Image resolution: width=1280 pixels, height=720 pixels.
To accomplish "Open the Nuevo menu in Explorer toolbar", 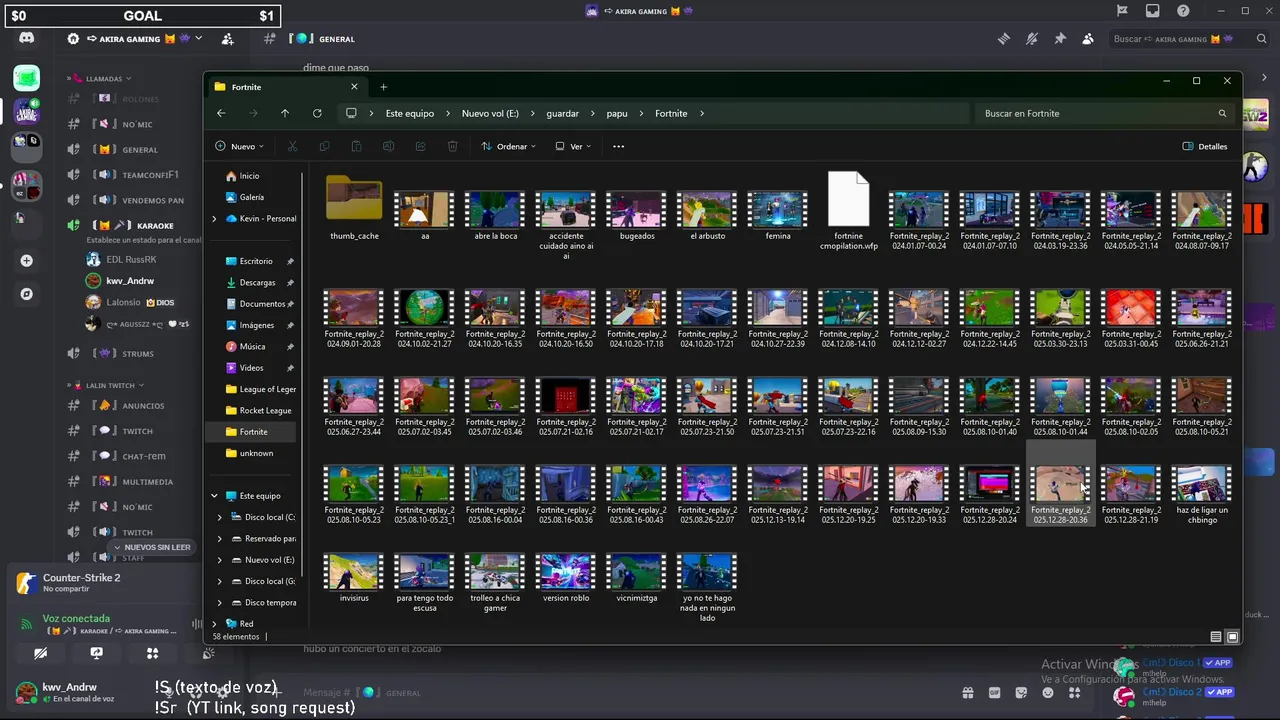I will pos(240,146).
